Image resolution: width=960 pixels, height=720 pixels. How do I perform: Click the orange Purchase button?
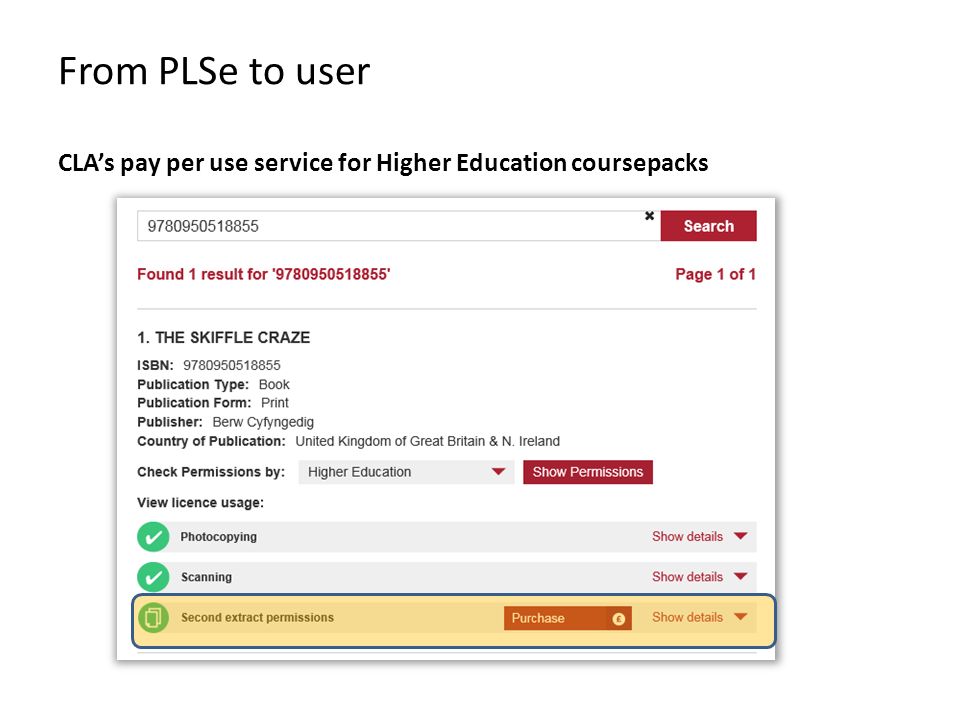[x=568, y=618]
